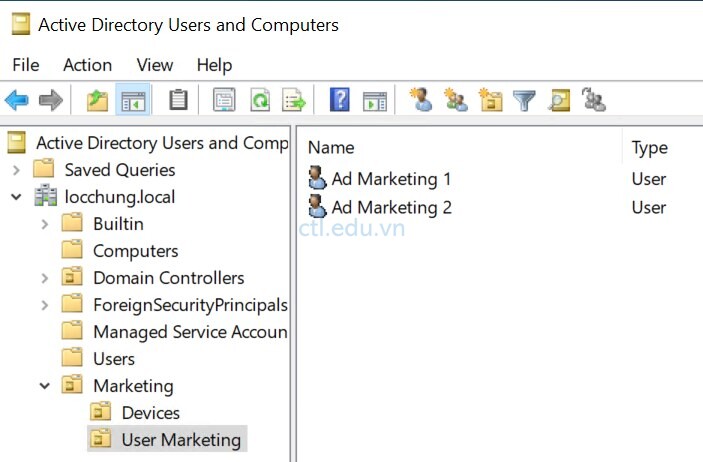Click the clipboard paste toolbar icon
Viewport: 703px width, 462px height.
pos(178,100)
